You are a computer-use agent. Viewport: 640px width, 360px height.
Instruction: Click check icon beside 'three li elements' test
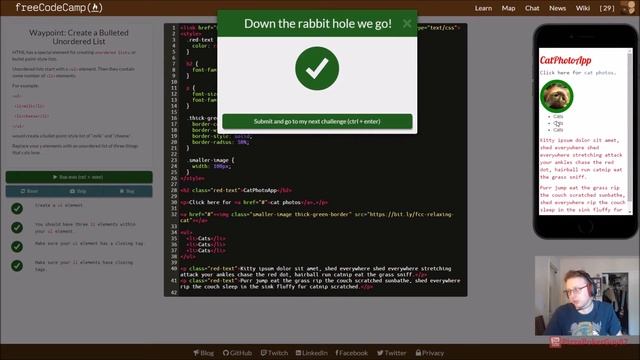click(x=17, y=227)
